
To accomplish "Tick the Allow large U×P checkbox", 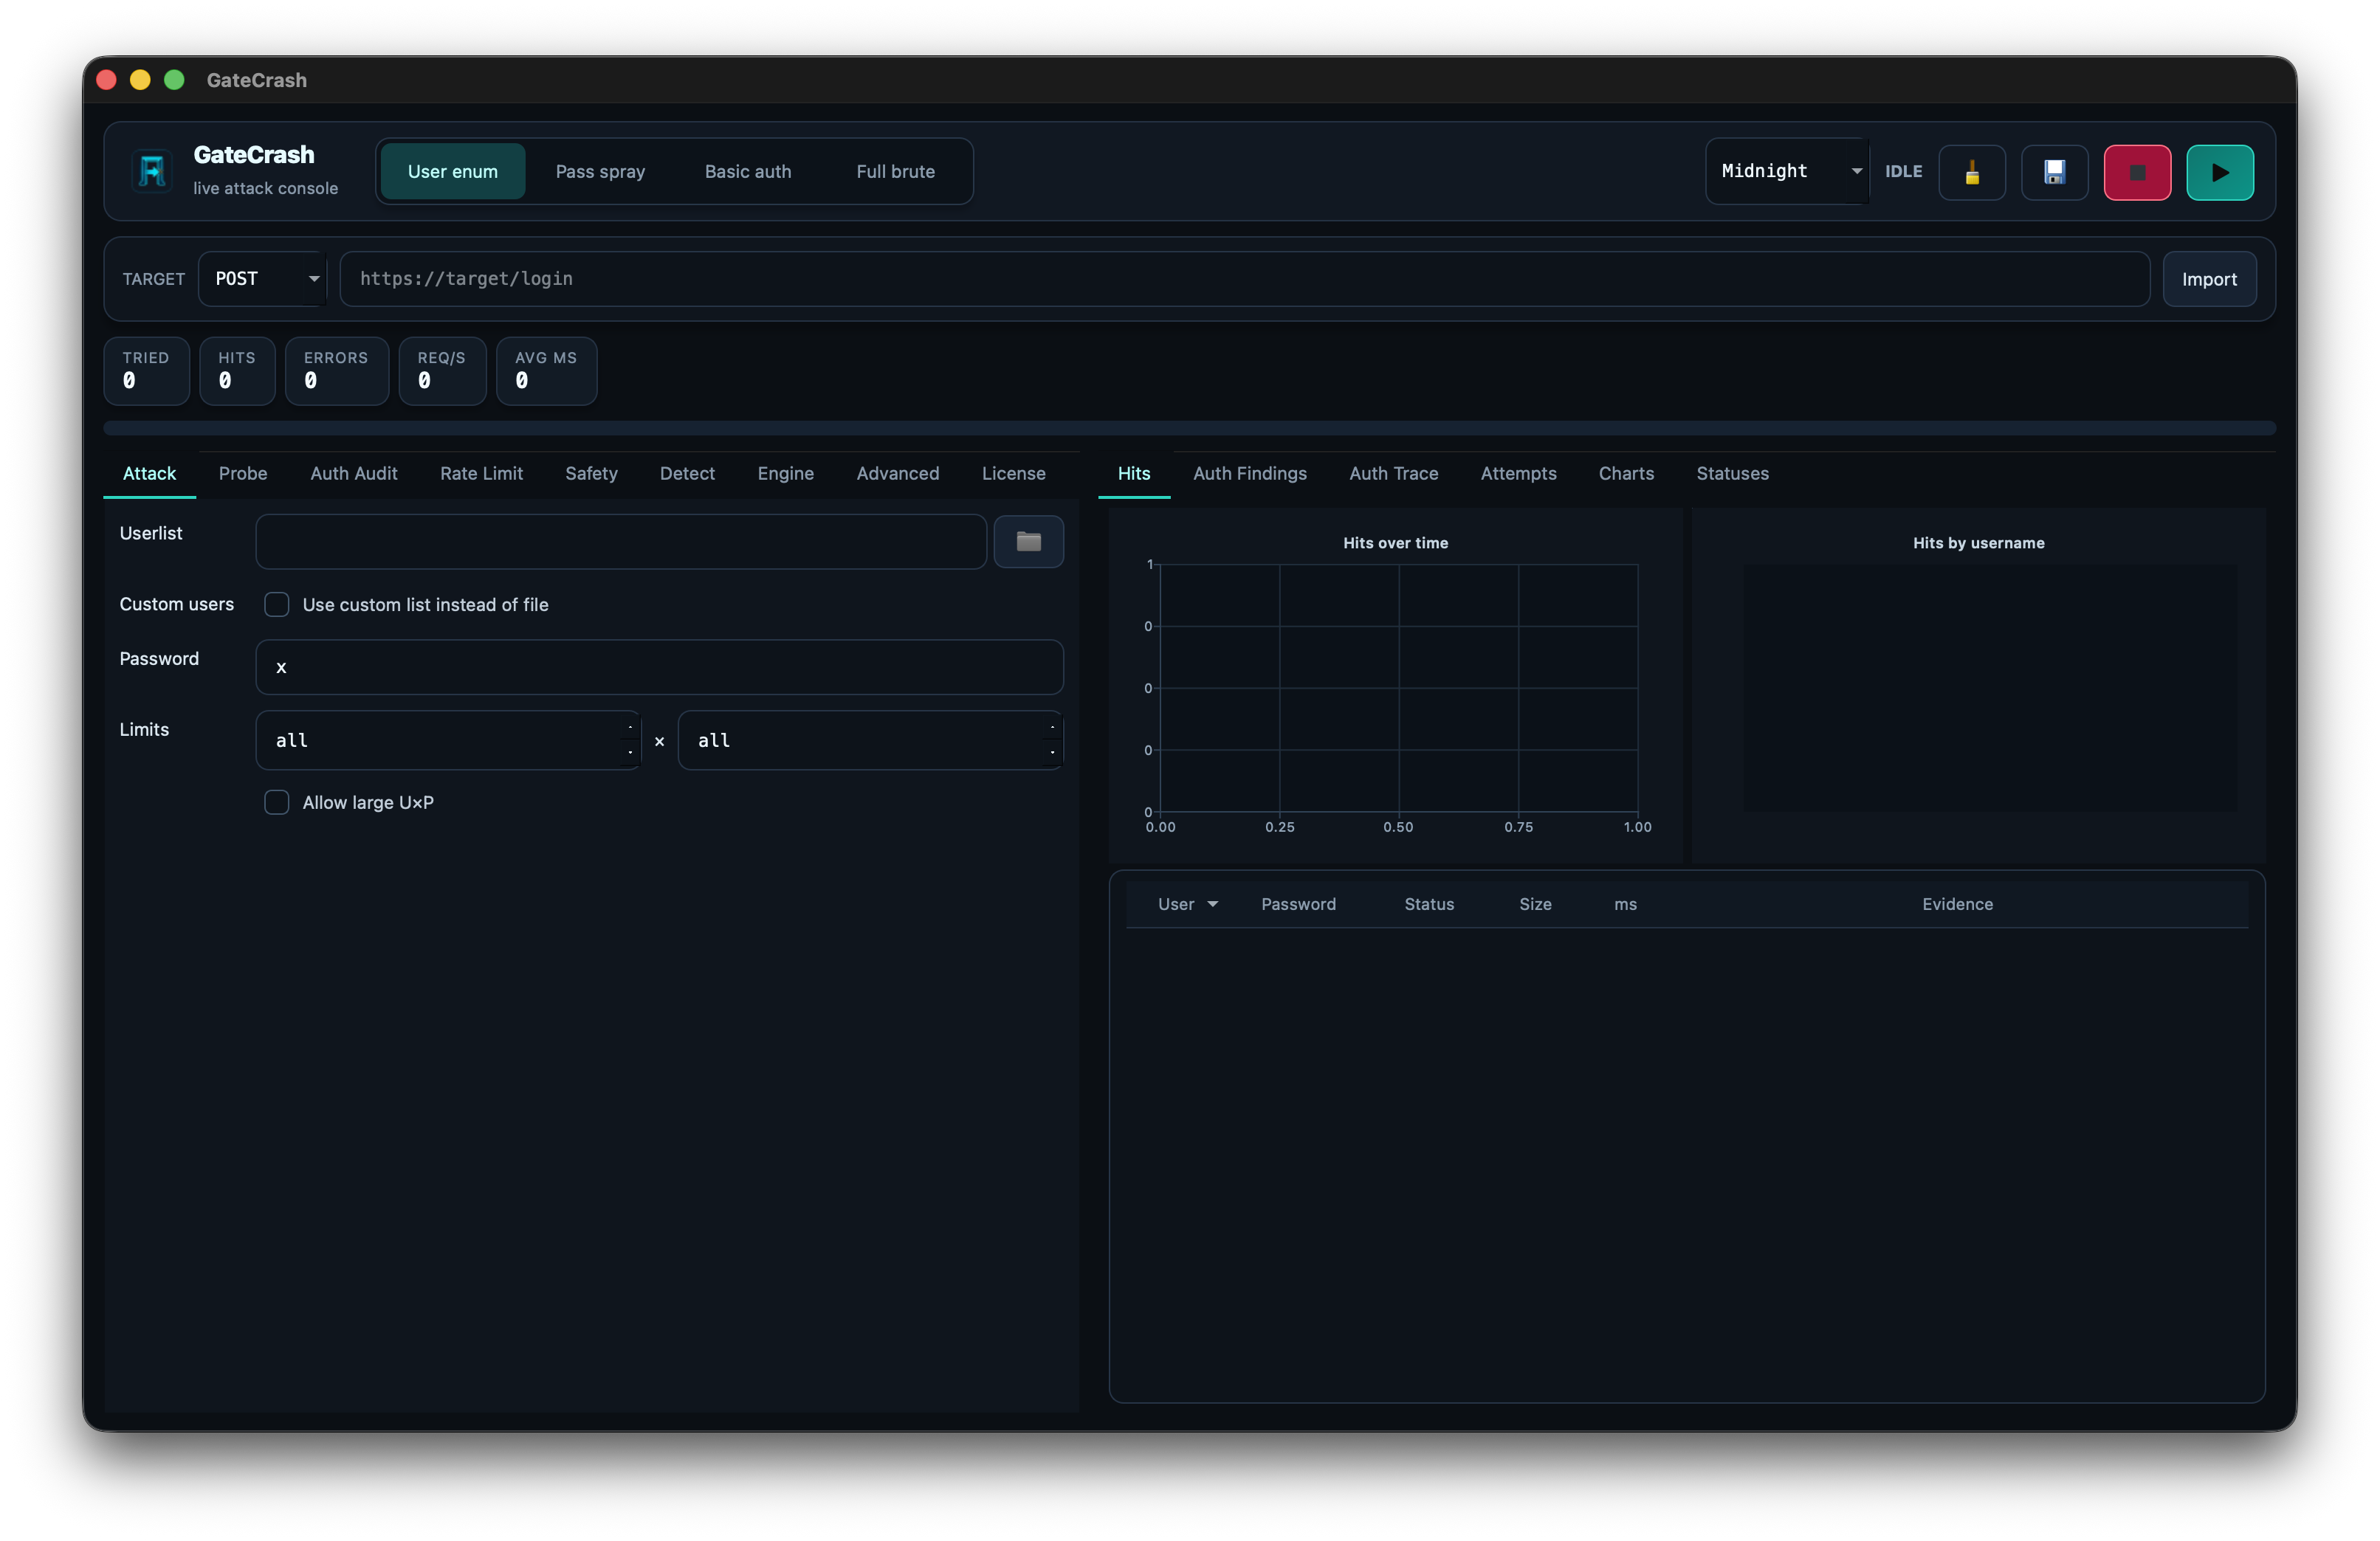I will coord(277,802).
